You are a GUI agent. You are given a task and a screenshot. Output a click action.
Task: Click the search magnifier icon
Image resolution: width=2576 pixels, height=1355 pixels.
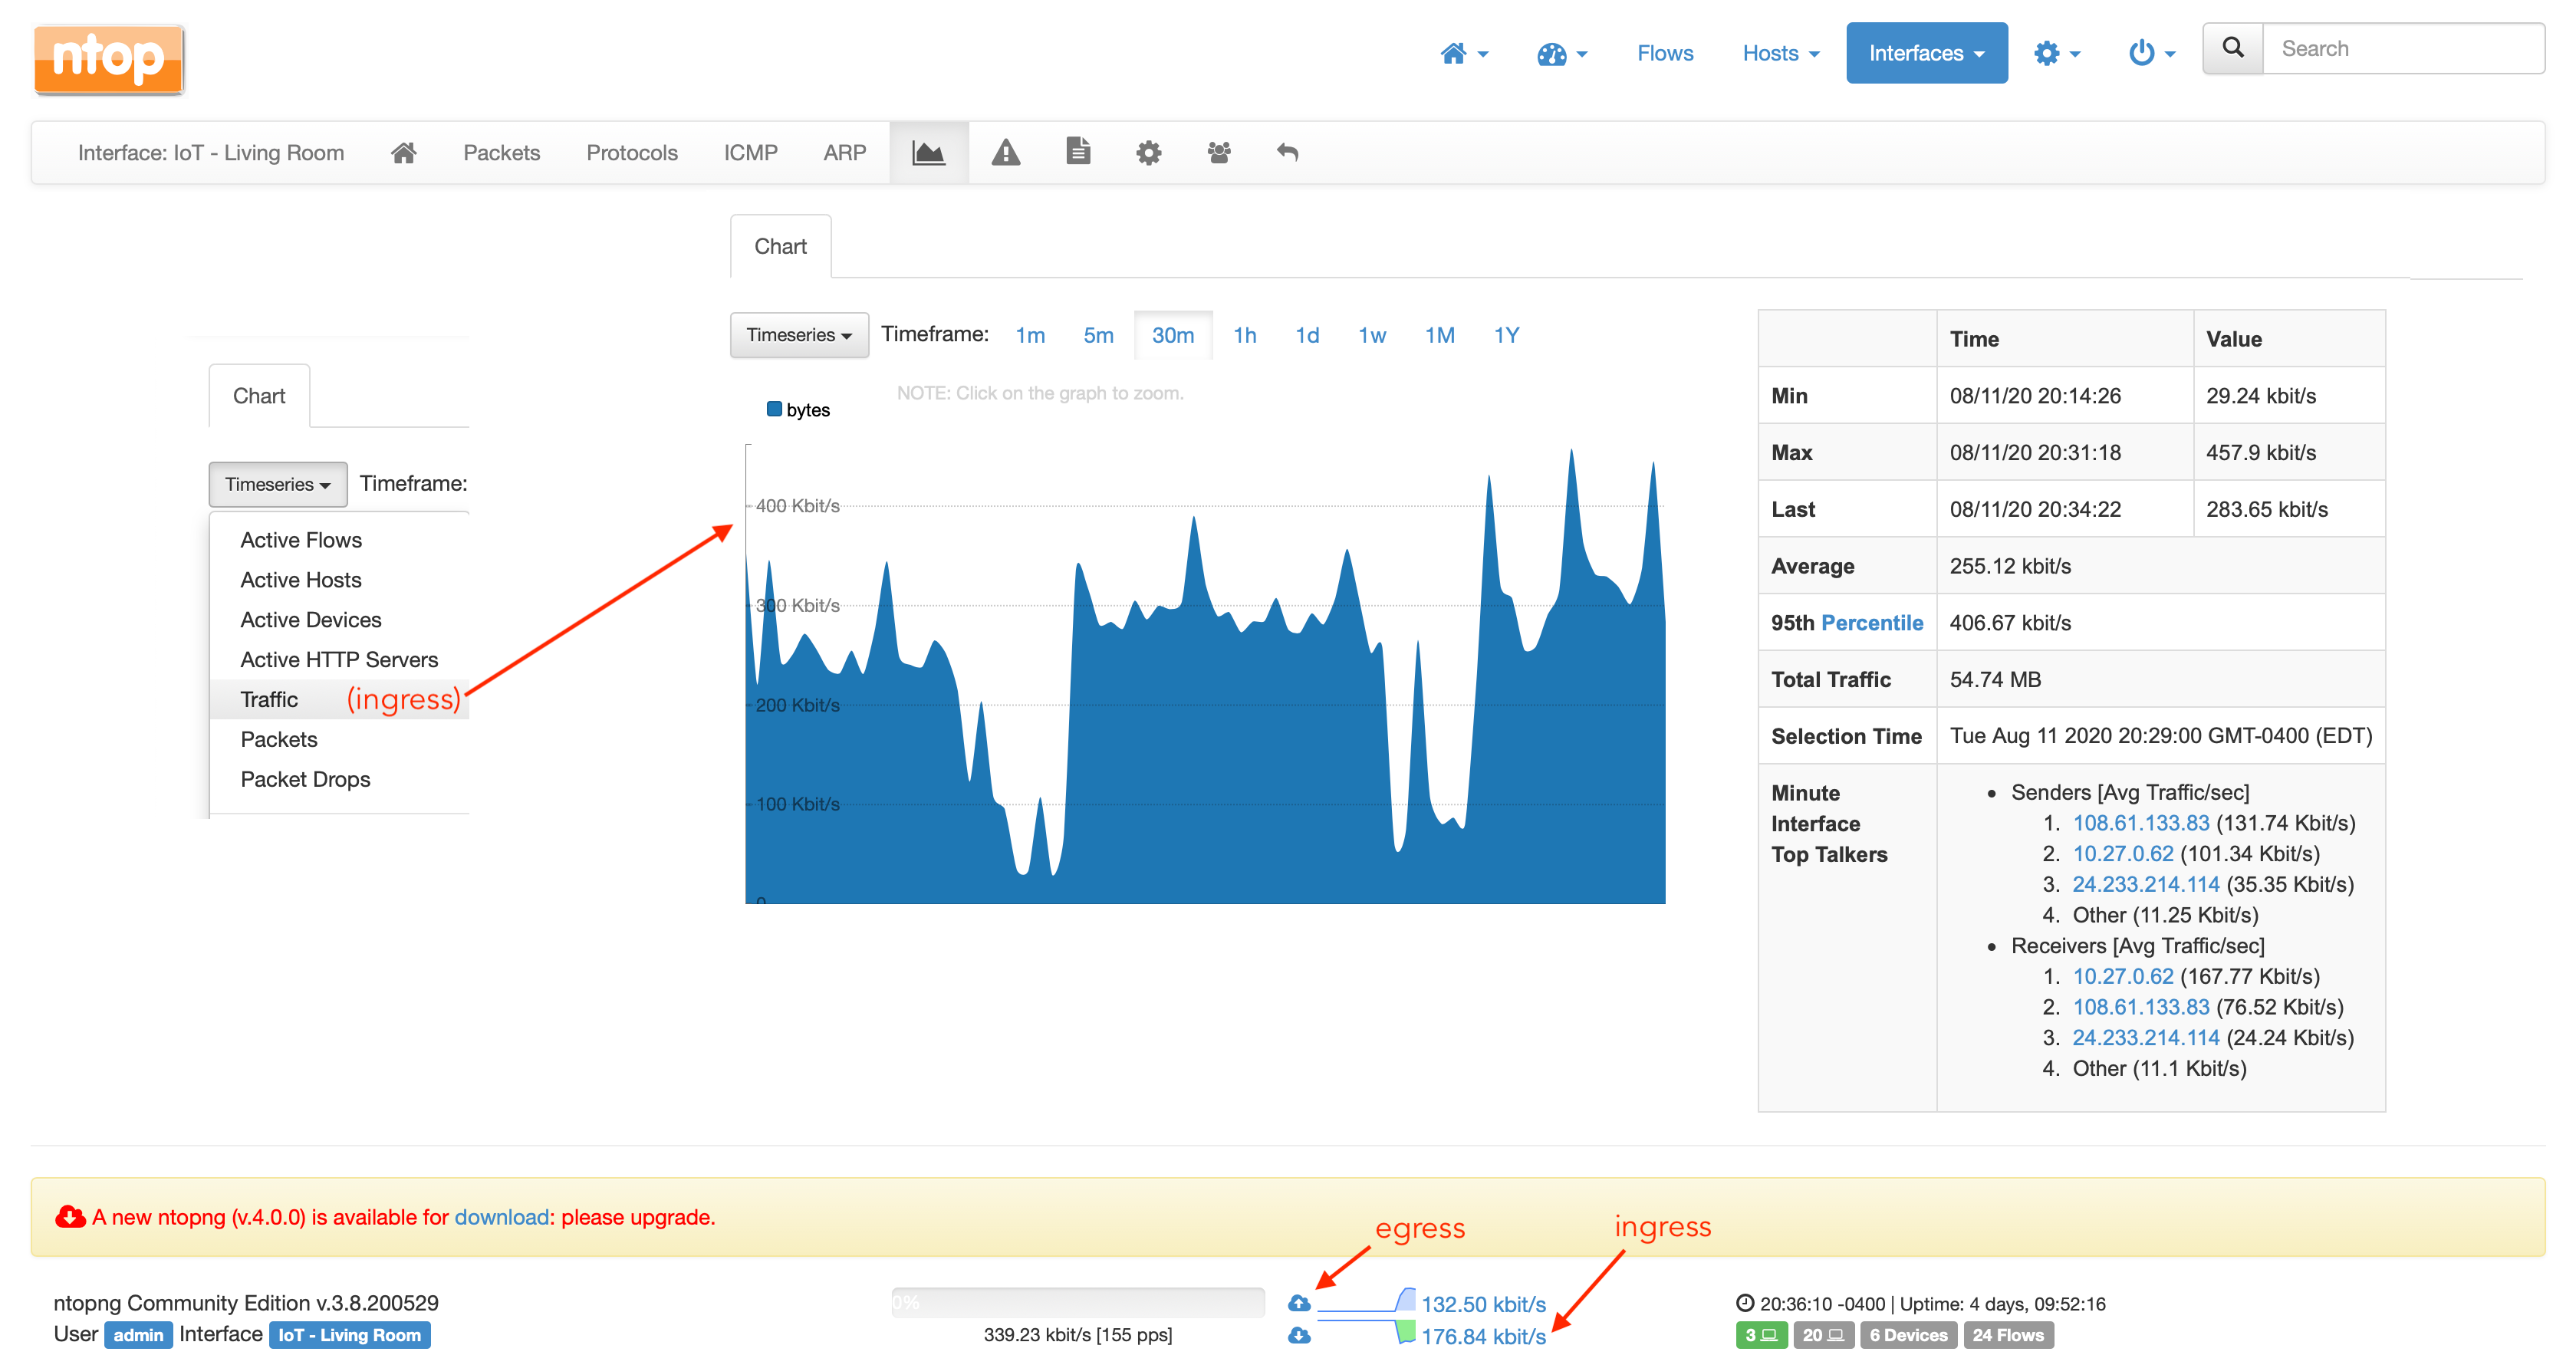(x=2232, y=49)
